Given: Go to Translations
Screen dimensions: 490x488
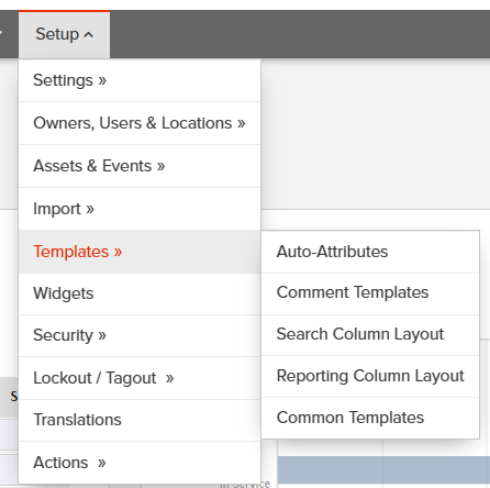Looking at the screenshot, I should click(140, 420).
